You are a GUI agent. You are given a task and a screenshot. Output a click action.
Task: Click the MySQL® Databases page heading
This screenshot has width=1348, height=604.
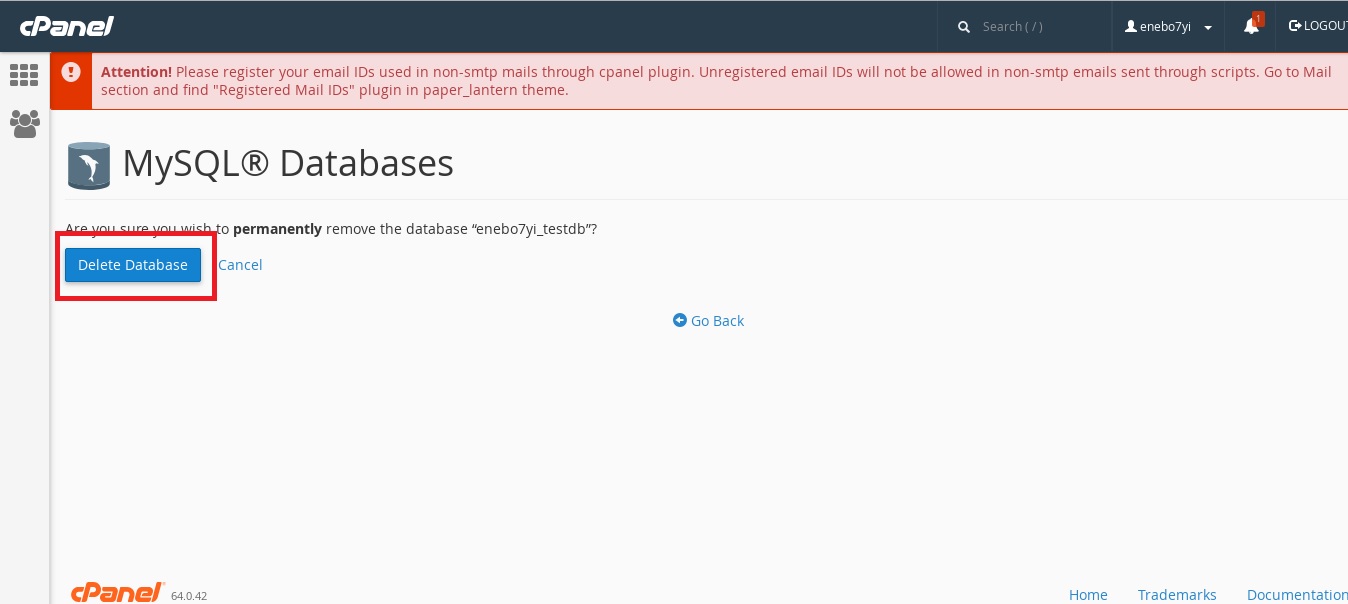tap(288, 163)
